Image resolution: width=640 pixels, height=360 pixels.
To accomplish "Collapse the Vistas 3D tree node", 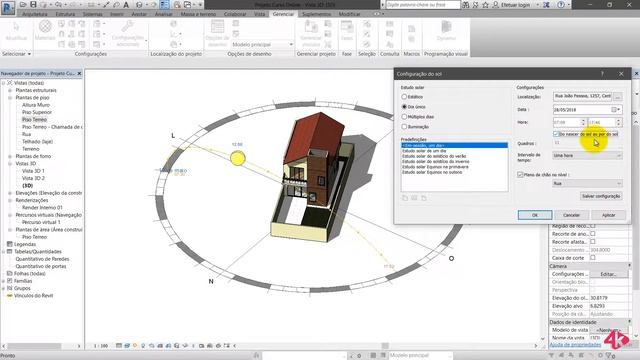I will (10, 164).
